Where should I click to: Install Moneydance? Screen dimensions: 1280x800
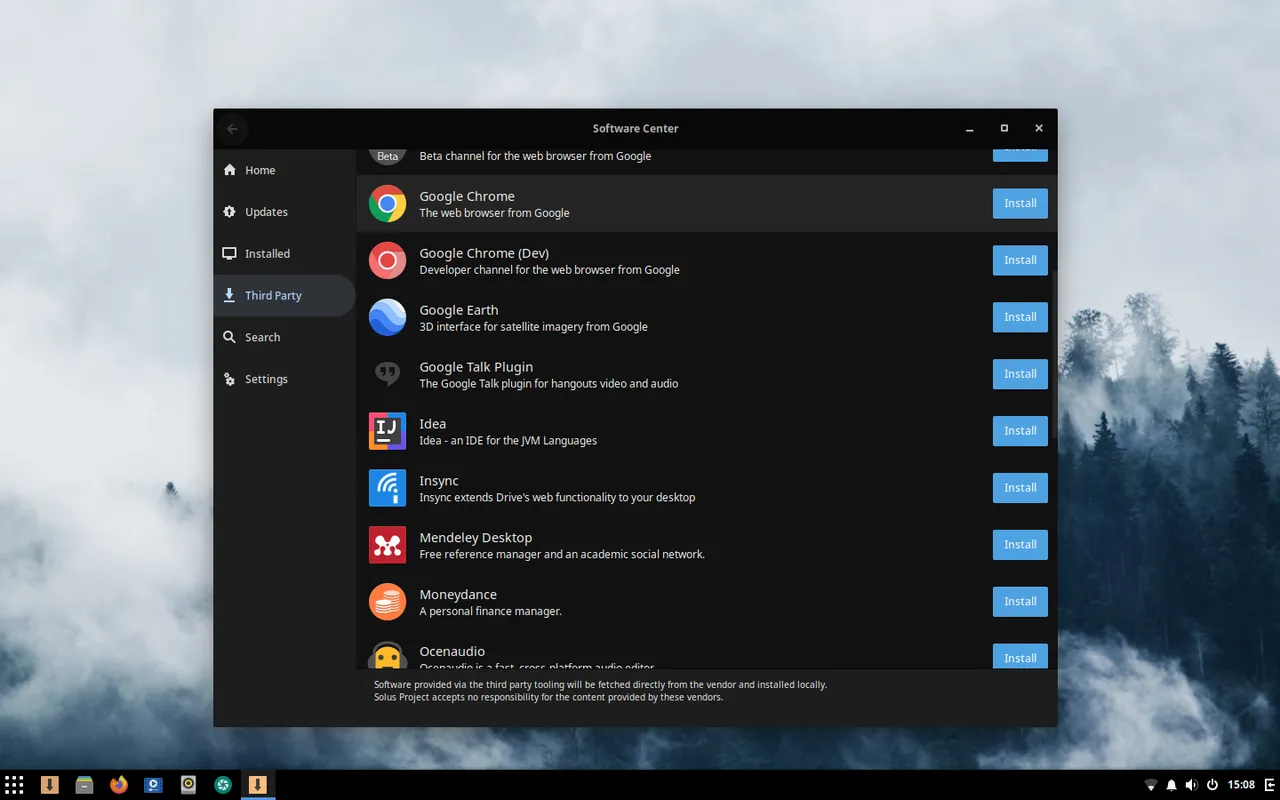pos(1020,602)
